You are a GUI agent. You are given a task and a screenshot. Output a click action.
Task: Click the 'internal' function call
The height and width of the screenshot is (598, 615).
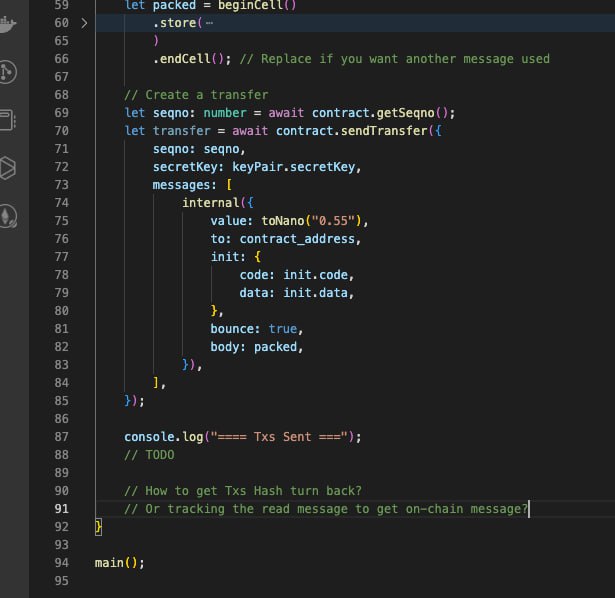pyautogui.click(x=211, y=203)
